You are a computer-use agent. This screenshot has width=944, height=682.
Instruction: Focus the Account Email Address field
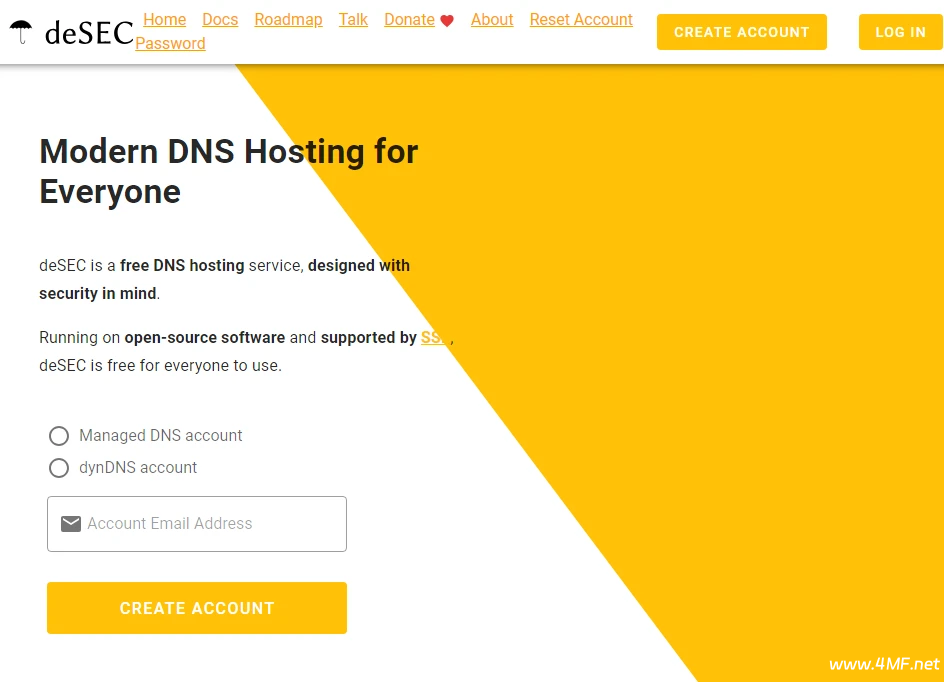point(210,524)
